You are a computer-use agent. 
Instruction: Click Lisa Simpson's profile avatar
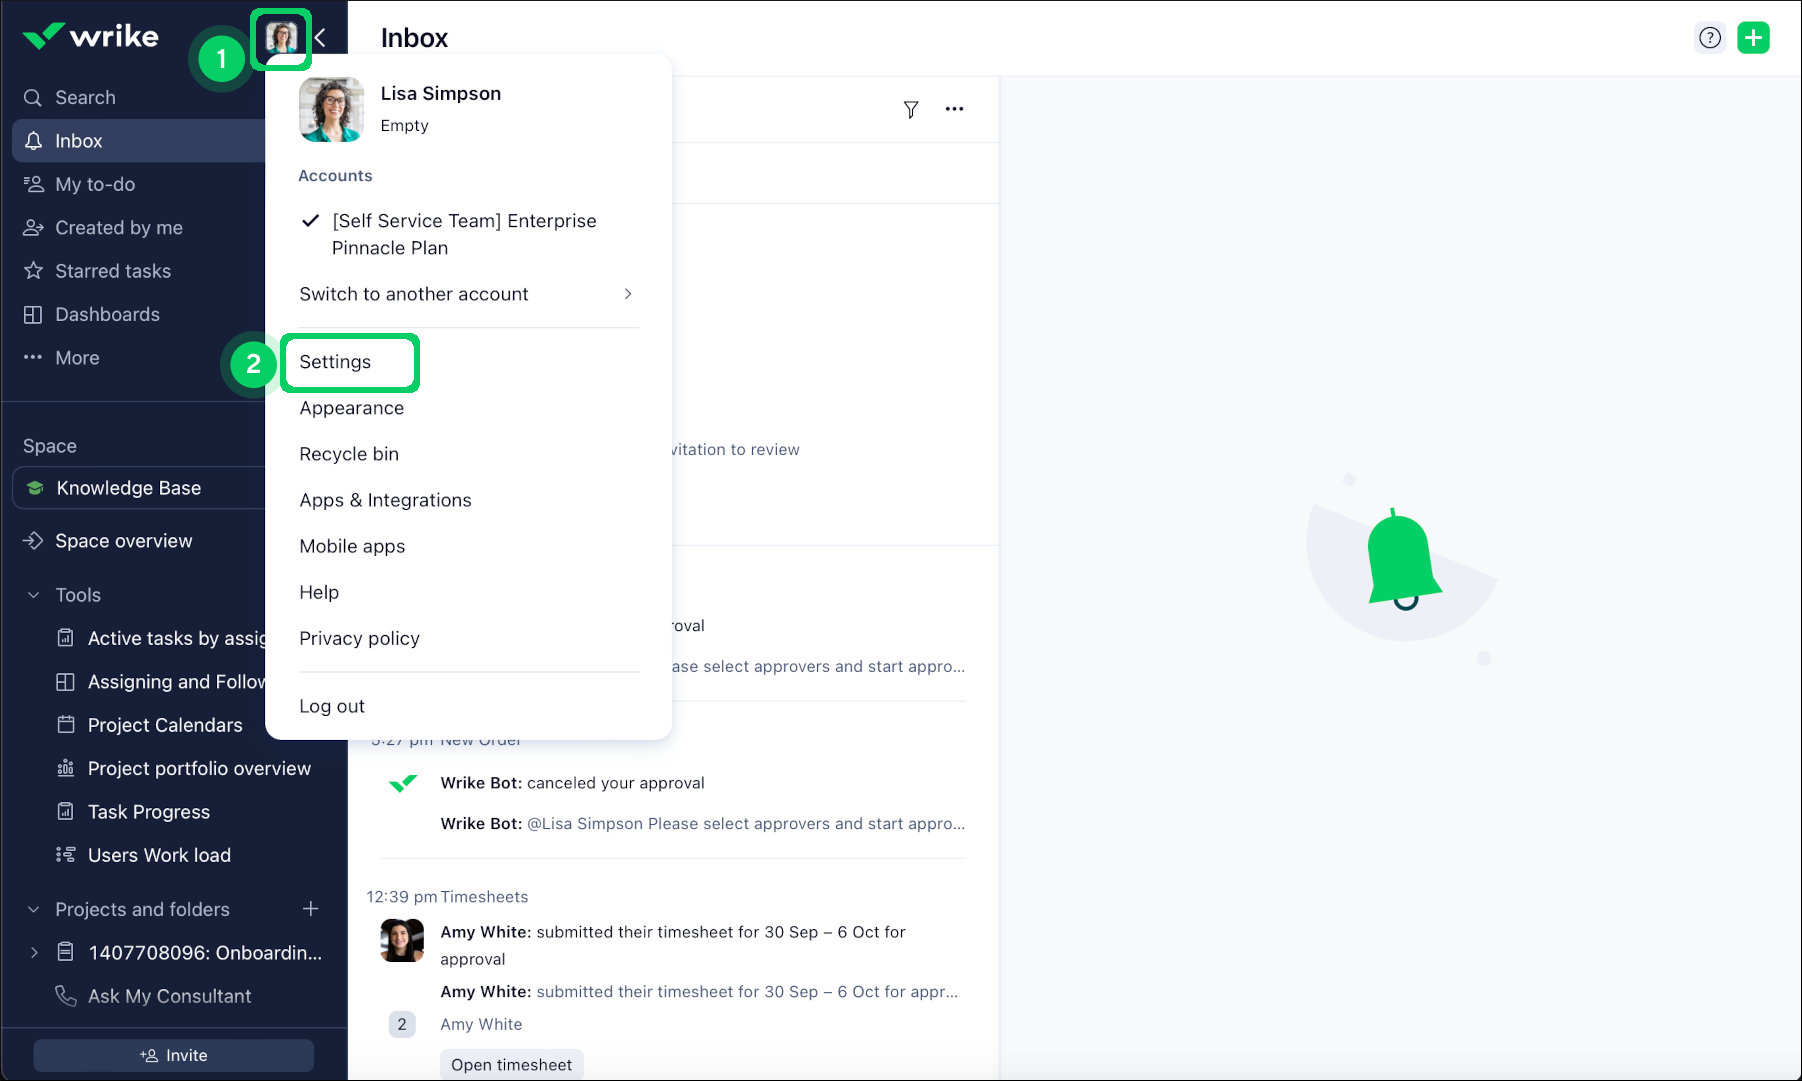point(281,38)
